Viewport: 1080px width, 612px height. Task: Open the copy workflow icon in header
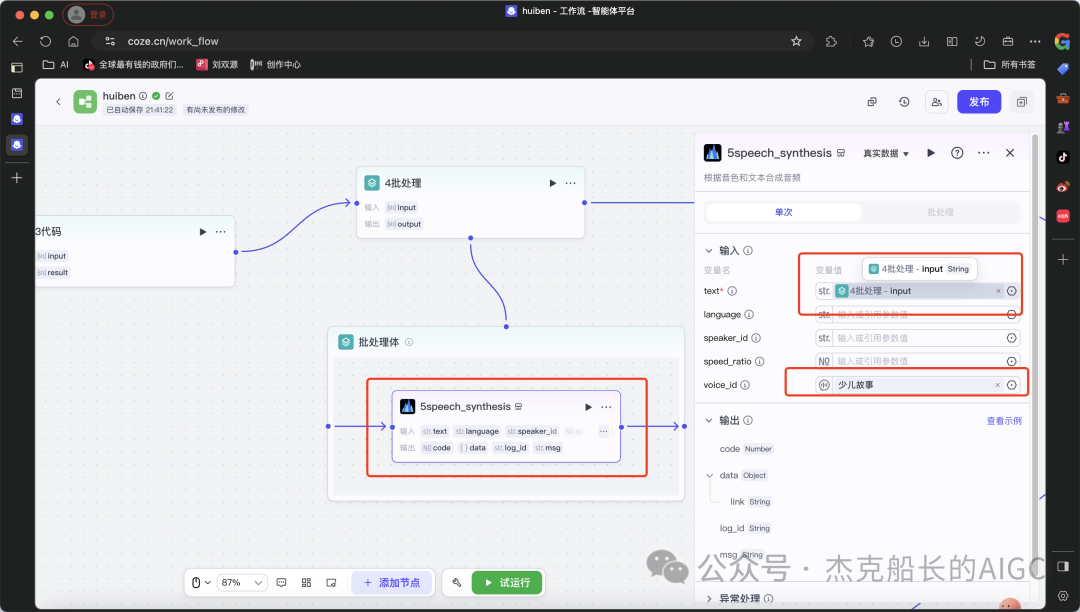[872, 102]
